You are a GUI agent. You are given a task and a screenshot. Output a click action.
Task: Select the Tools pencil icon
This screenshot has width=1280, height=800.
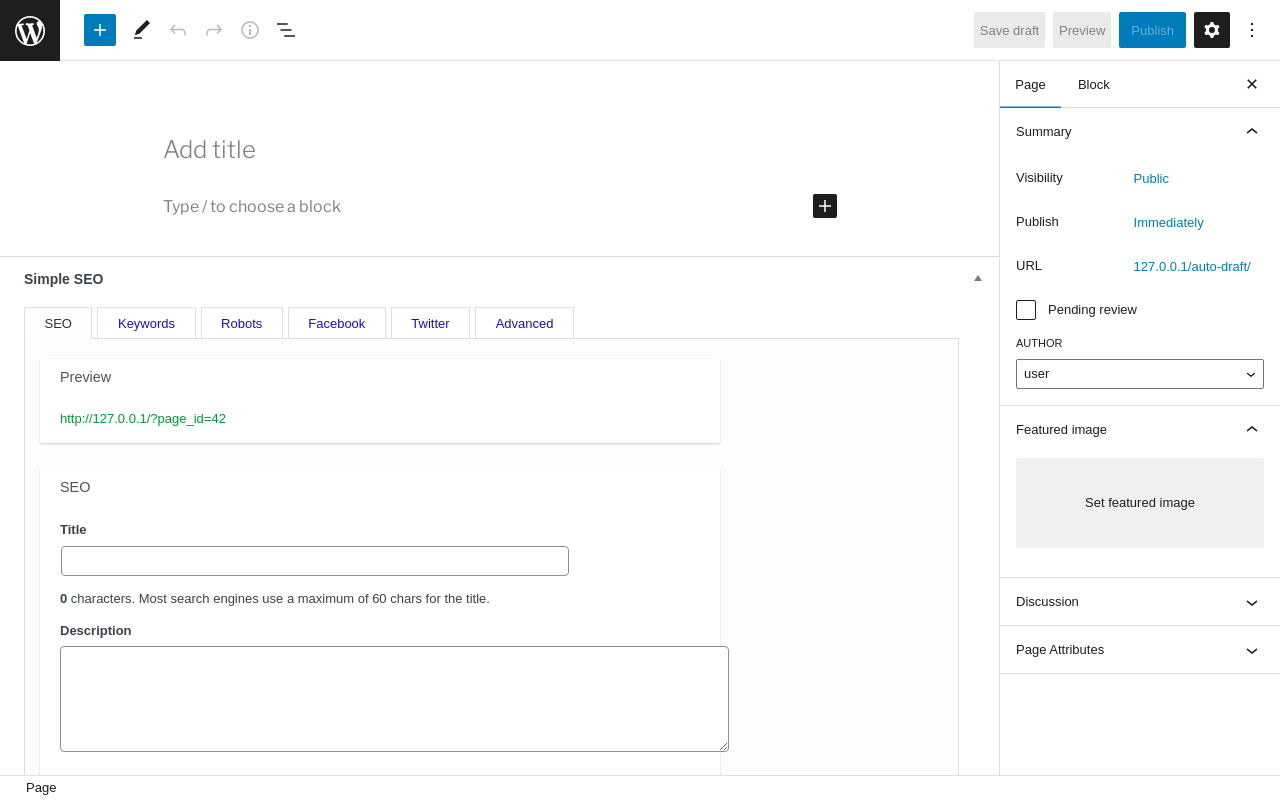(142, 30)
